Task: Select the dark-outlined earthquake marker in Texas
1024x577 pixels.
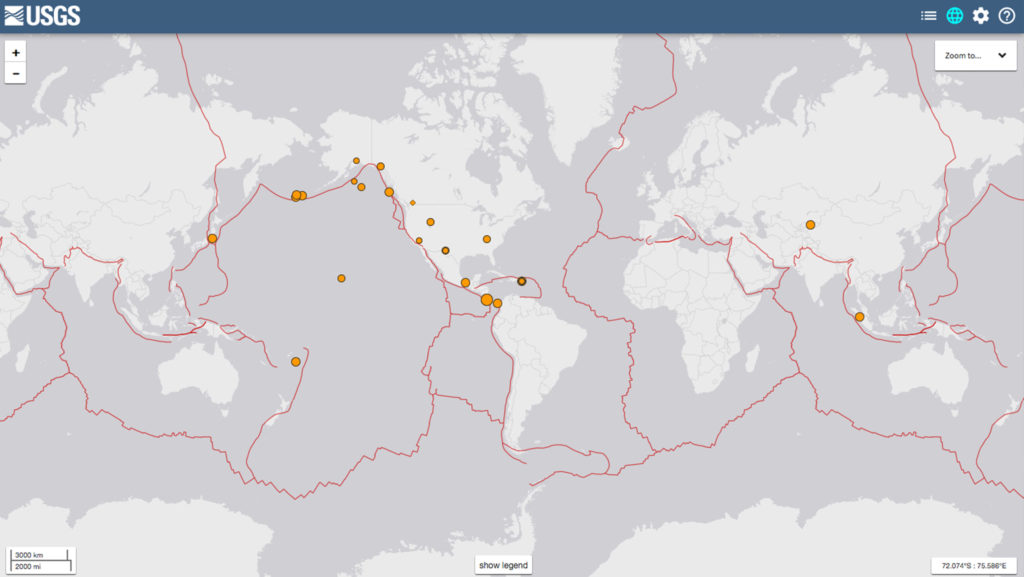Action: [445, 251]
